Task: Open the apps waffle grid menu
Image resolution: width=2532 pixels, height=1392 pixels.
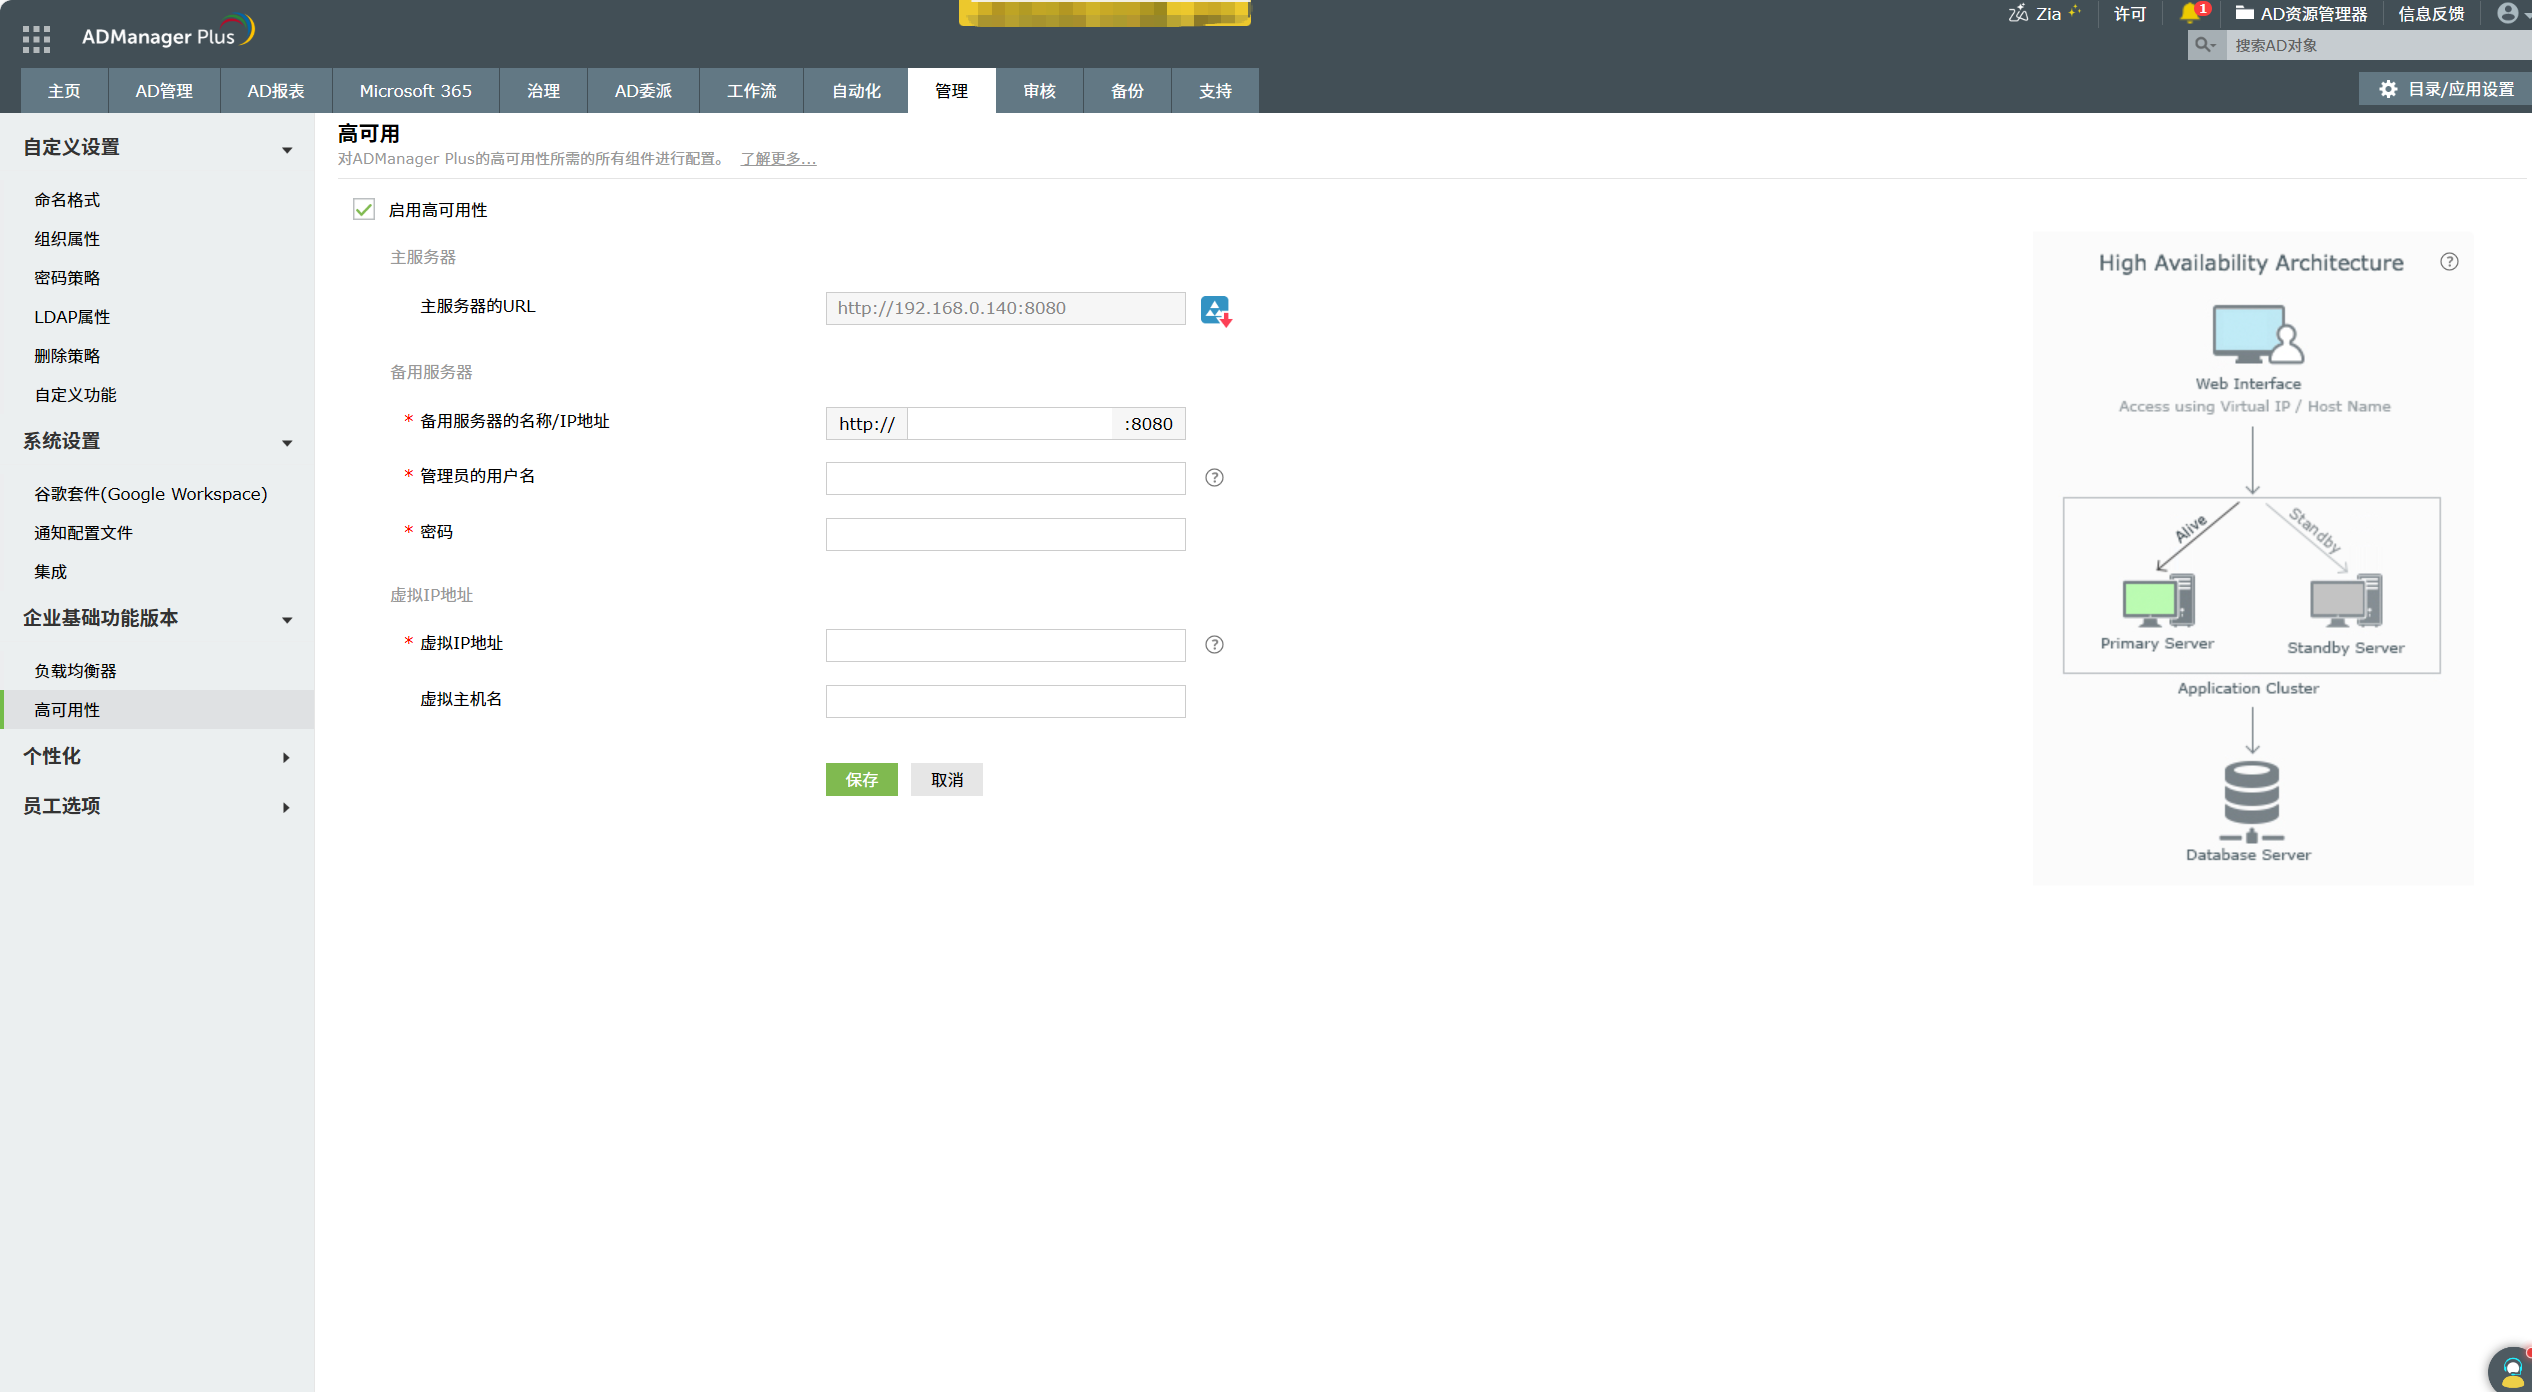Action: 35,38
